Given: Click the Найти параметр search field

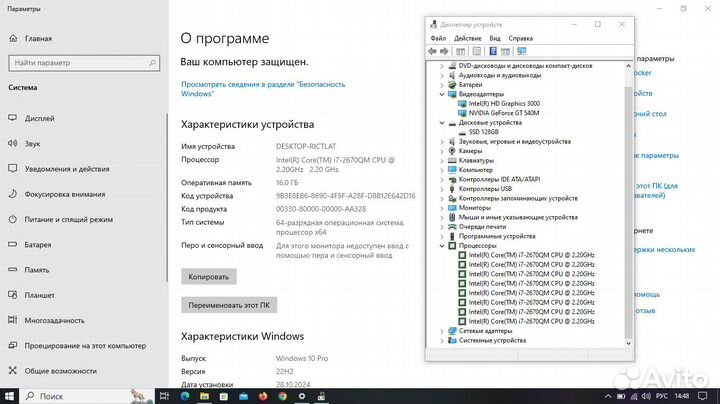Looking at the screenshot, I should pyautogui.click(x=84, y=63).
